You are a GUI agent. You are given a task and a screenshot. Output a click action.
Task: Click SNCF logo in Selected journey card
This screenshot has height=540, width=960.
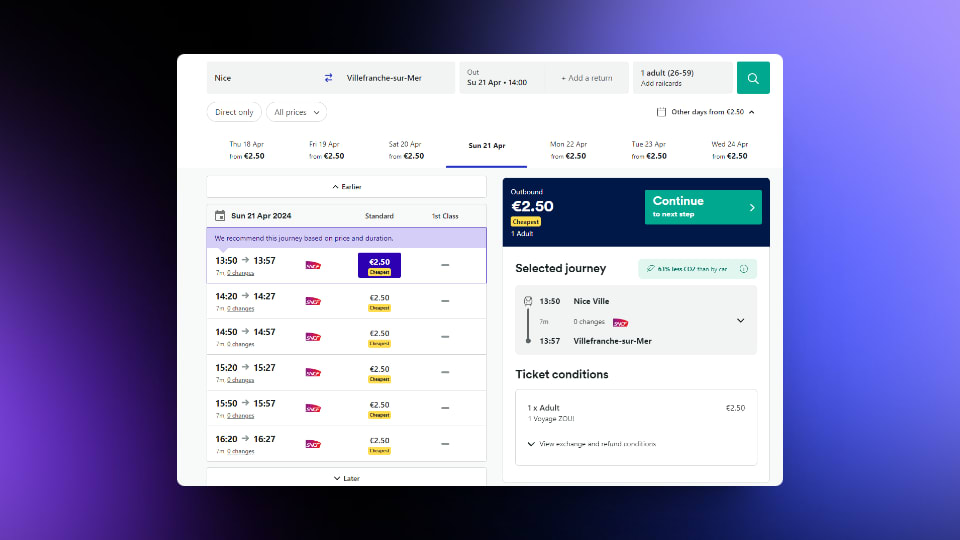pos(620,323)
